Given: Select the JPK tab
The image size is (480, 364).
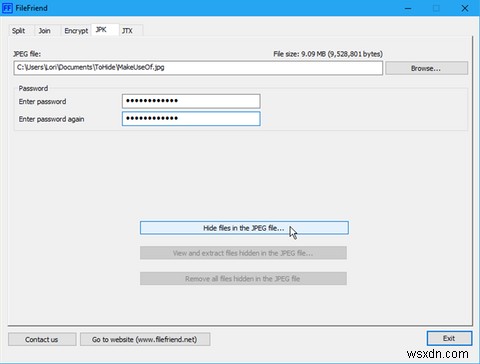Looking at the screenshot, I should point(105,30).
